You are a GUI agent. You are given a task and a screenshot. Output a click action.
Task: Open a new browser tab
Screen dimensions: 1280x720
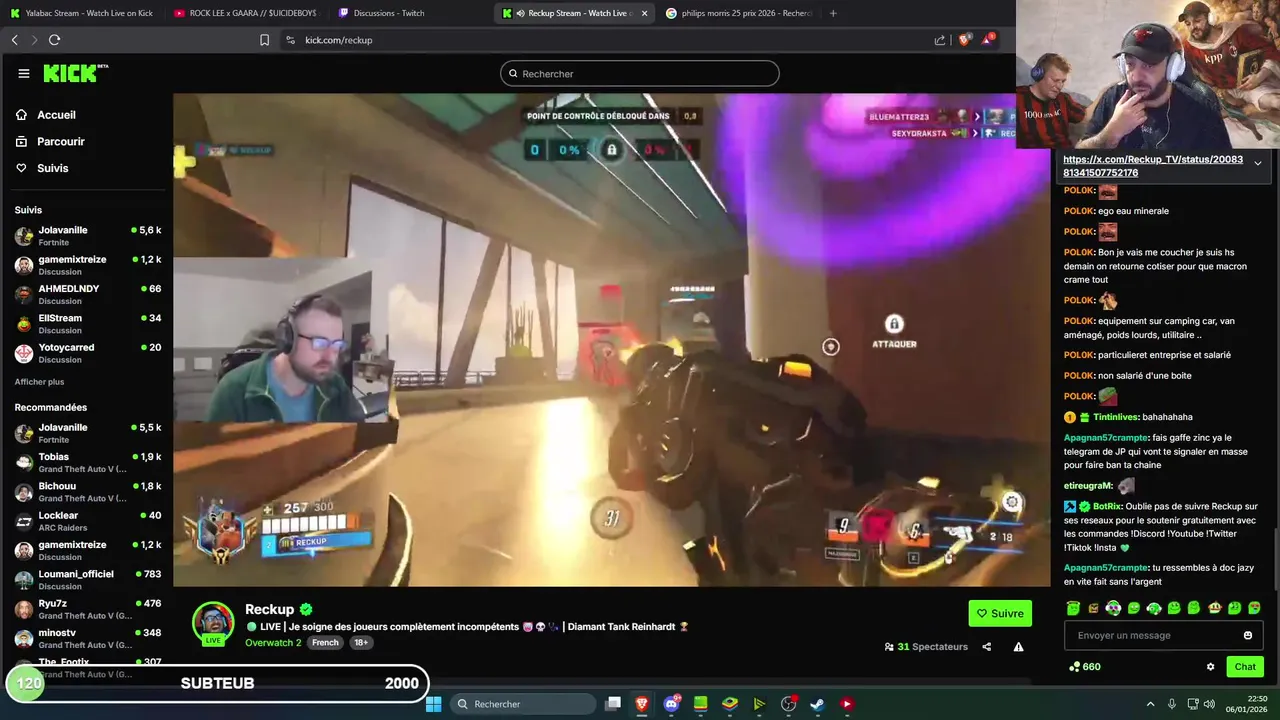(x=833, y=13)
